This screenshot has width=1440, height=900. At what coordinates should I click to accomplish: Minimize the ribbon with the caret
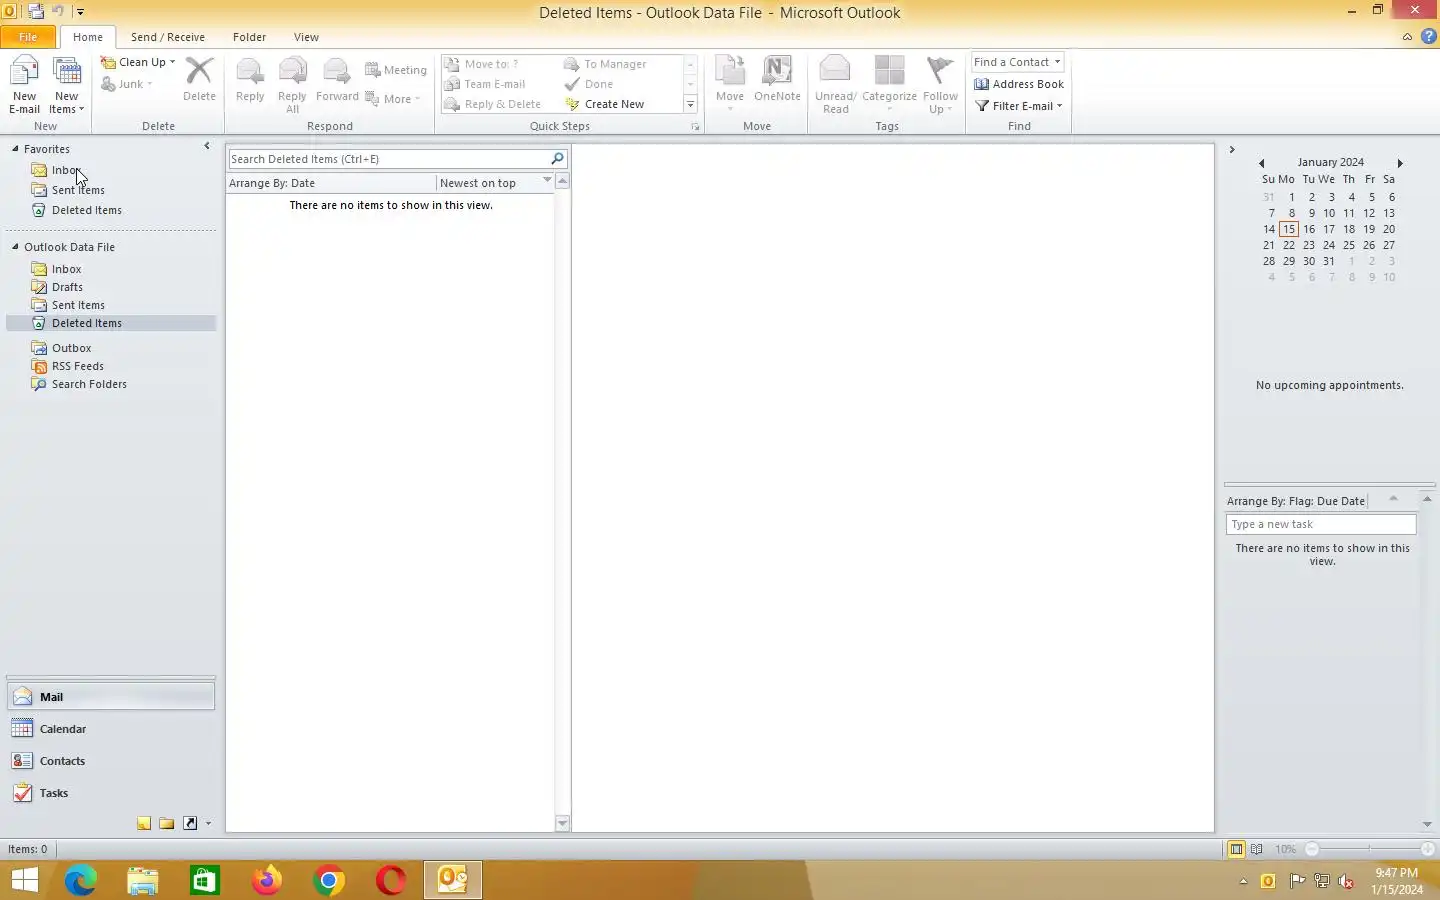pos(1407,37)
